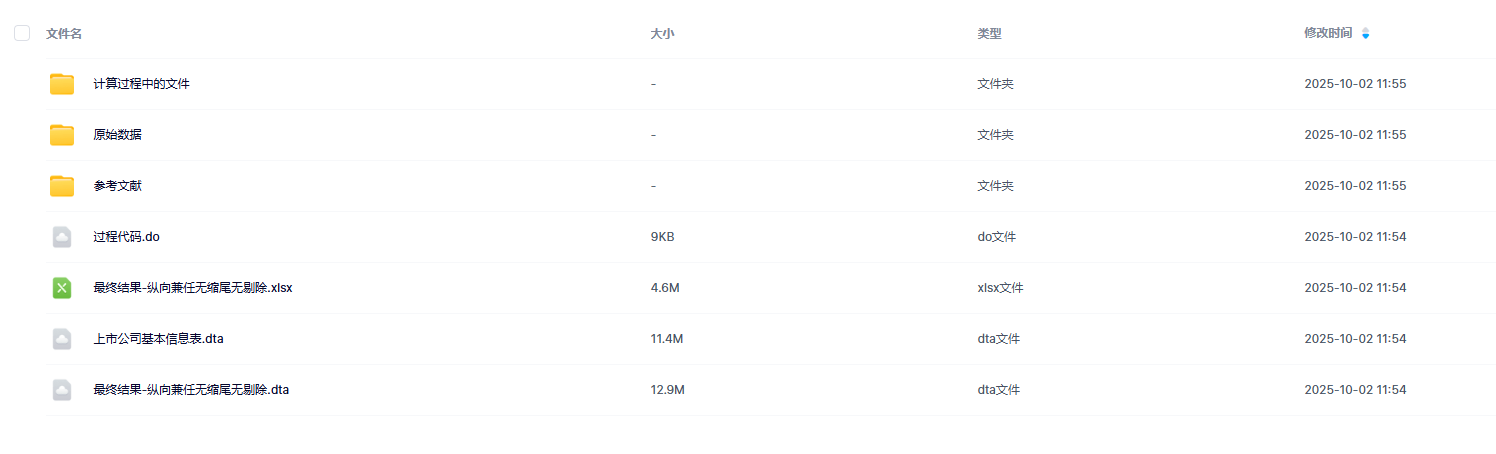Sort files by 大小 column header
This screenshot has width=1496, height=454.
pos(662,34)
